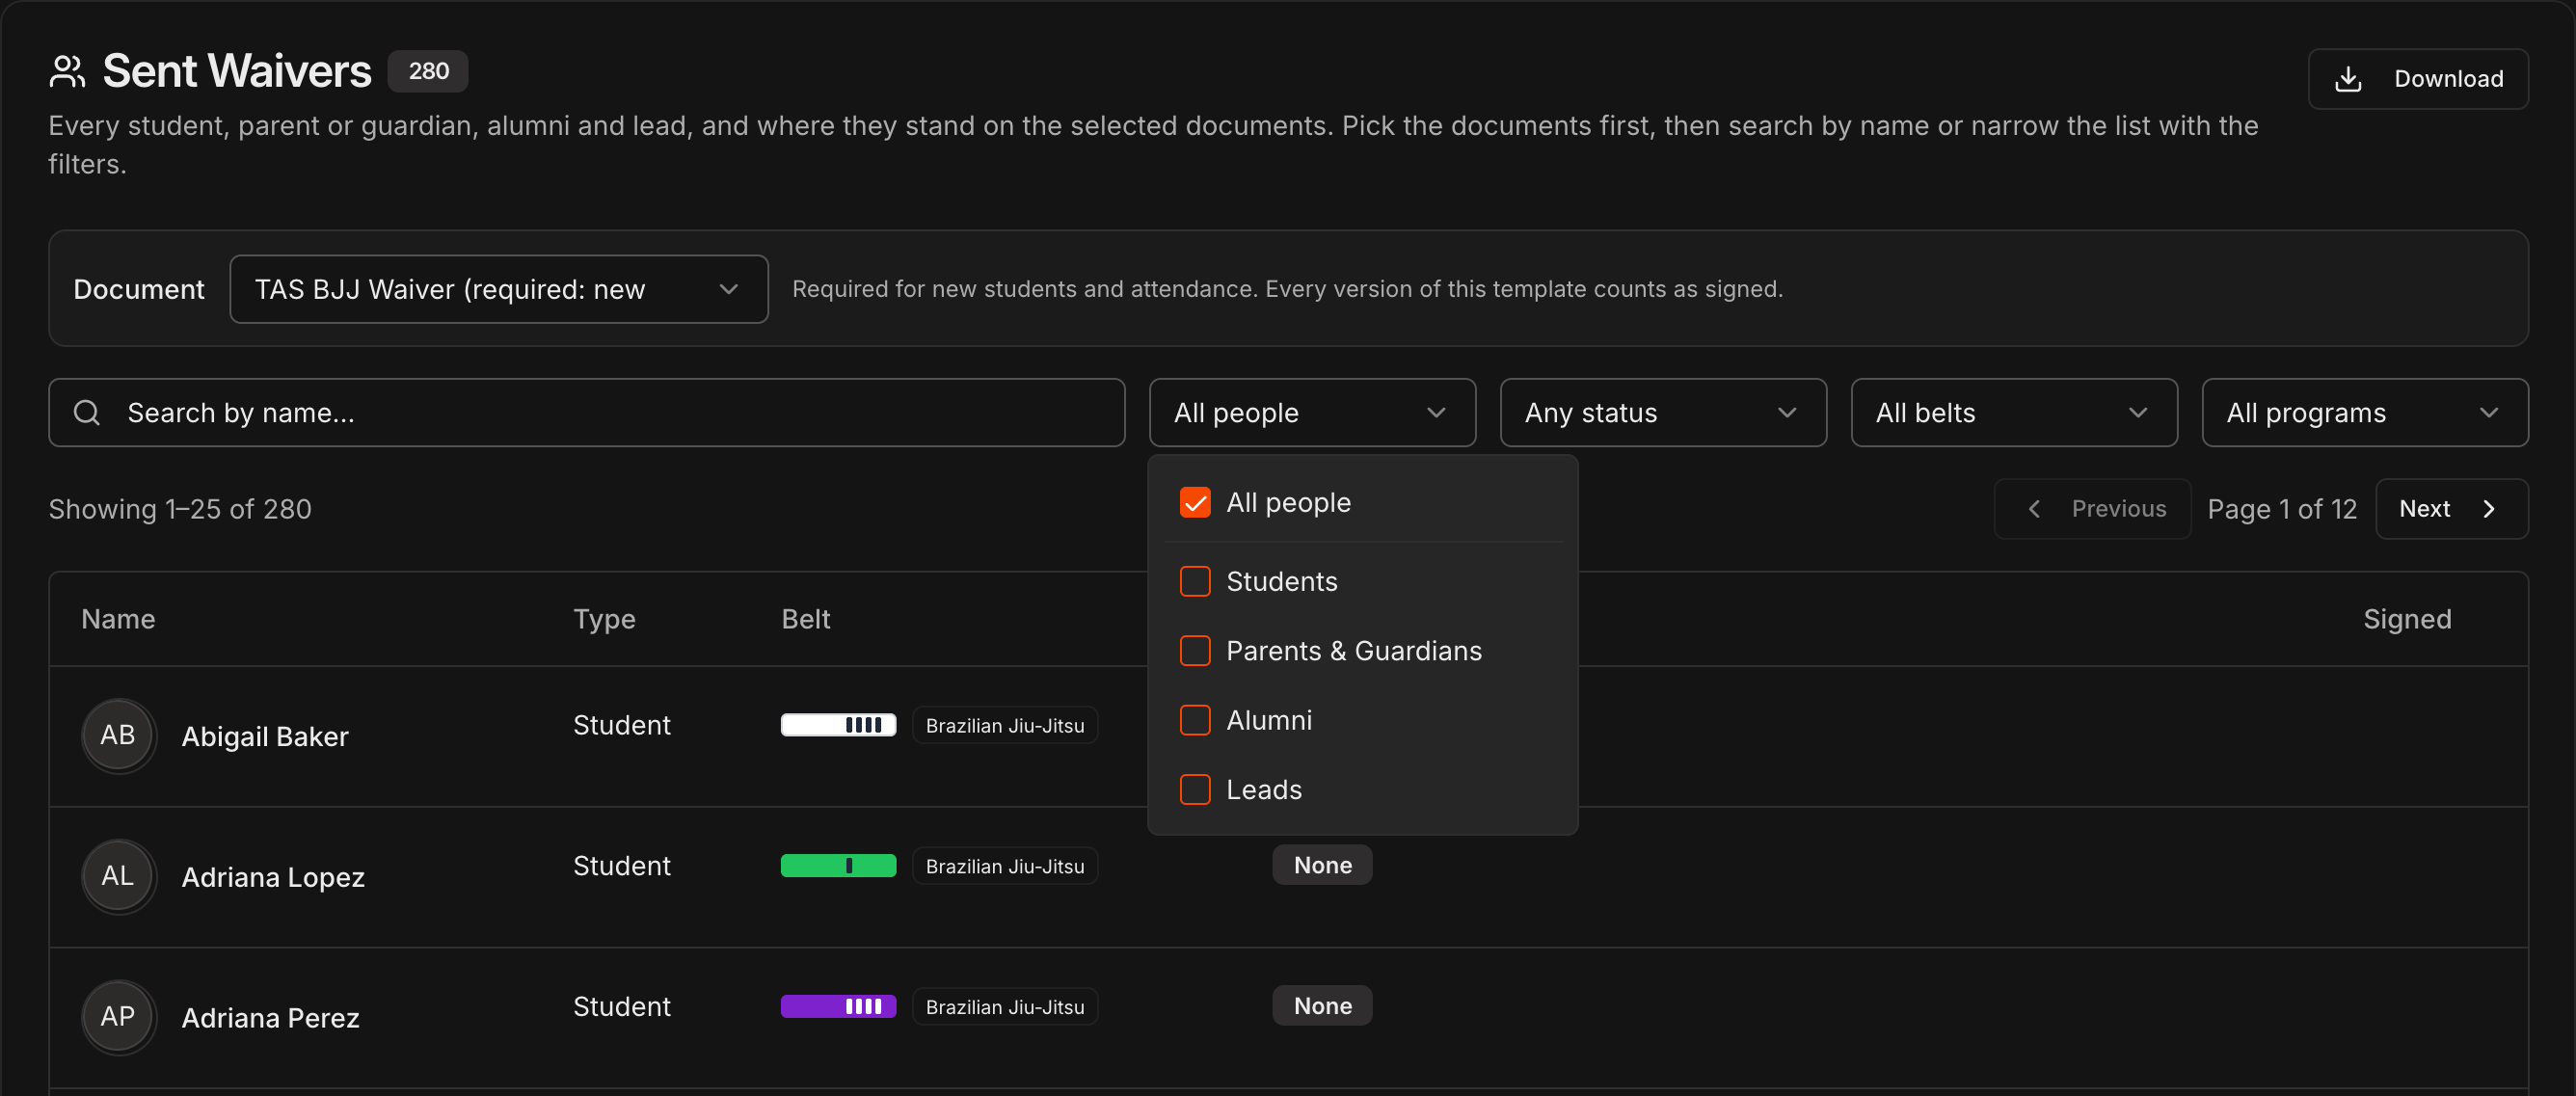
Task: Click Brazilian Jiu-Jitsu tag in Abigail Baker row
Action: point(1005,725)
